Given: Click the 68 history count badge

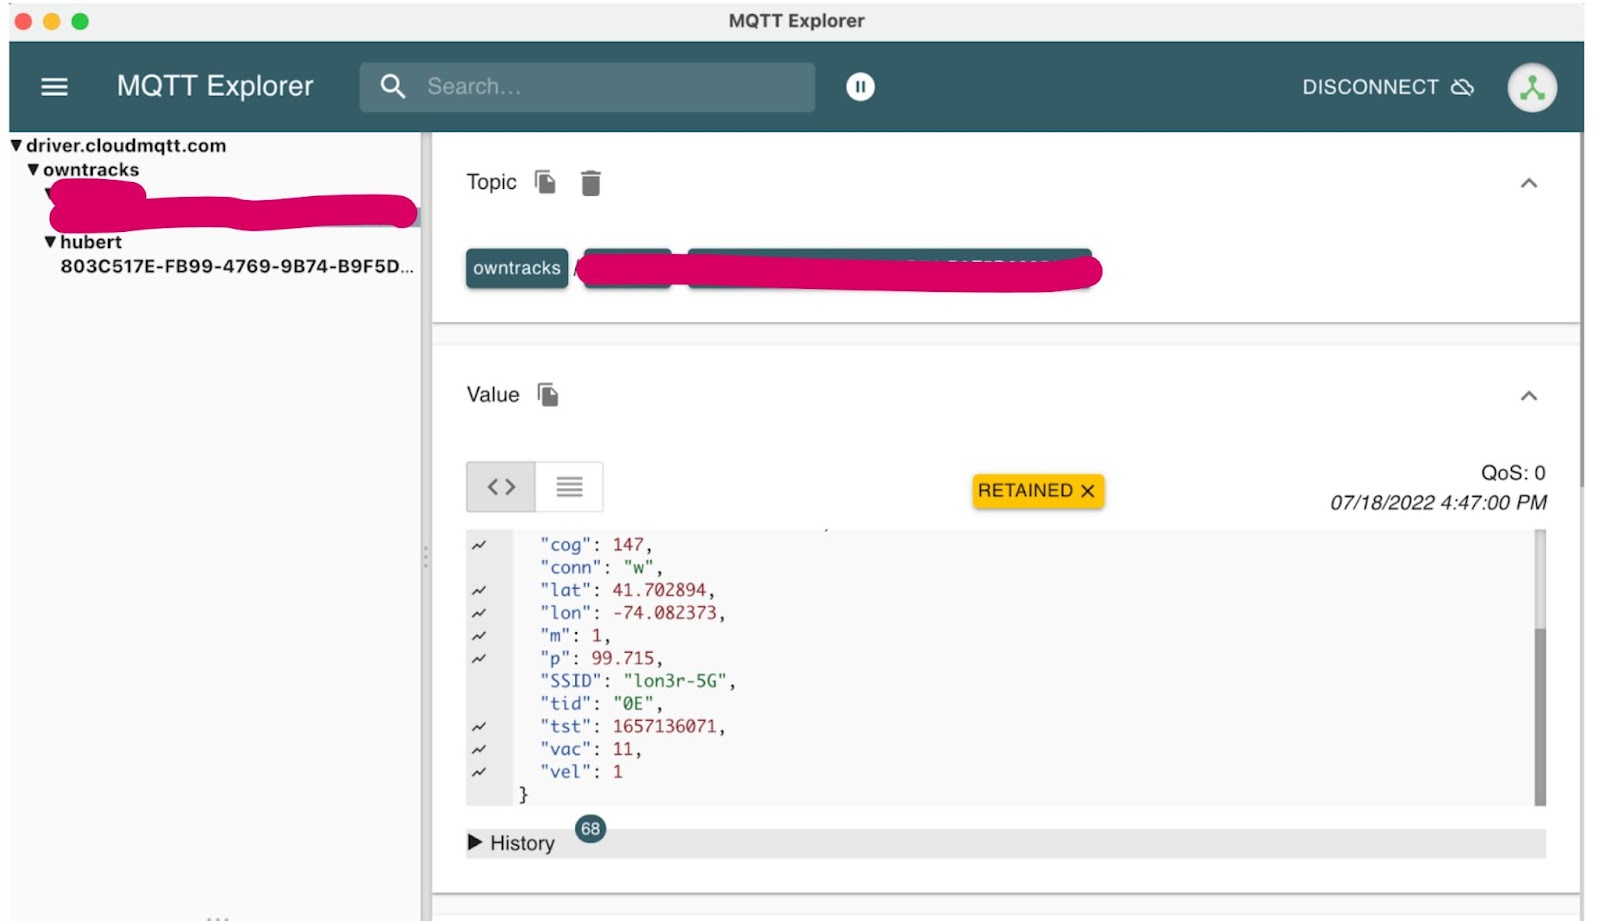Looking at the screenshot, I should pyautogui.click(x=590, y=829).
